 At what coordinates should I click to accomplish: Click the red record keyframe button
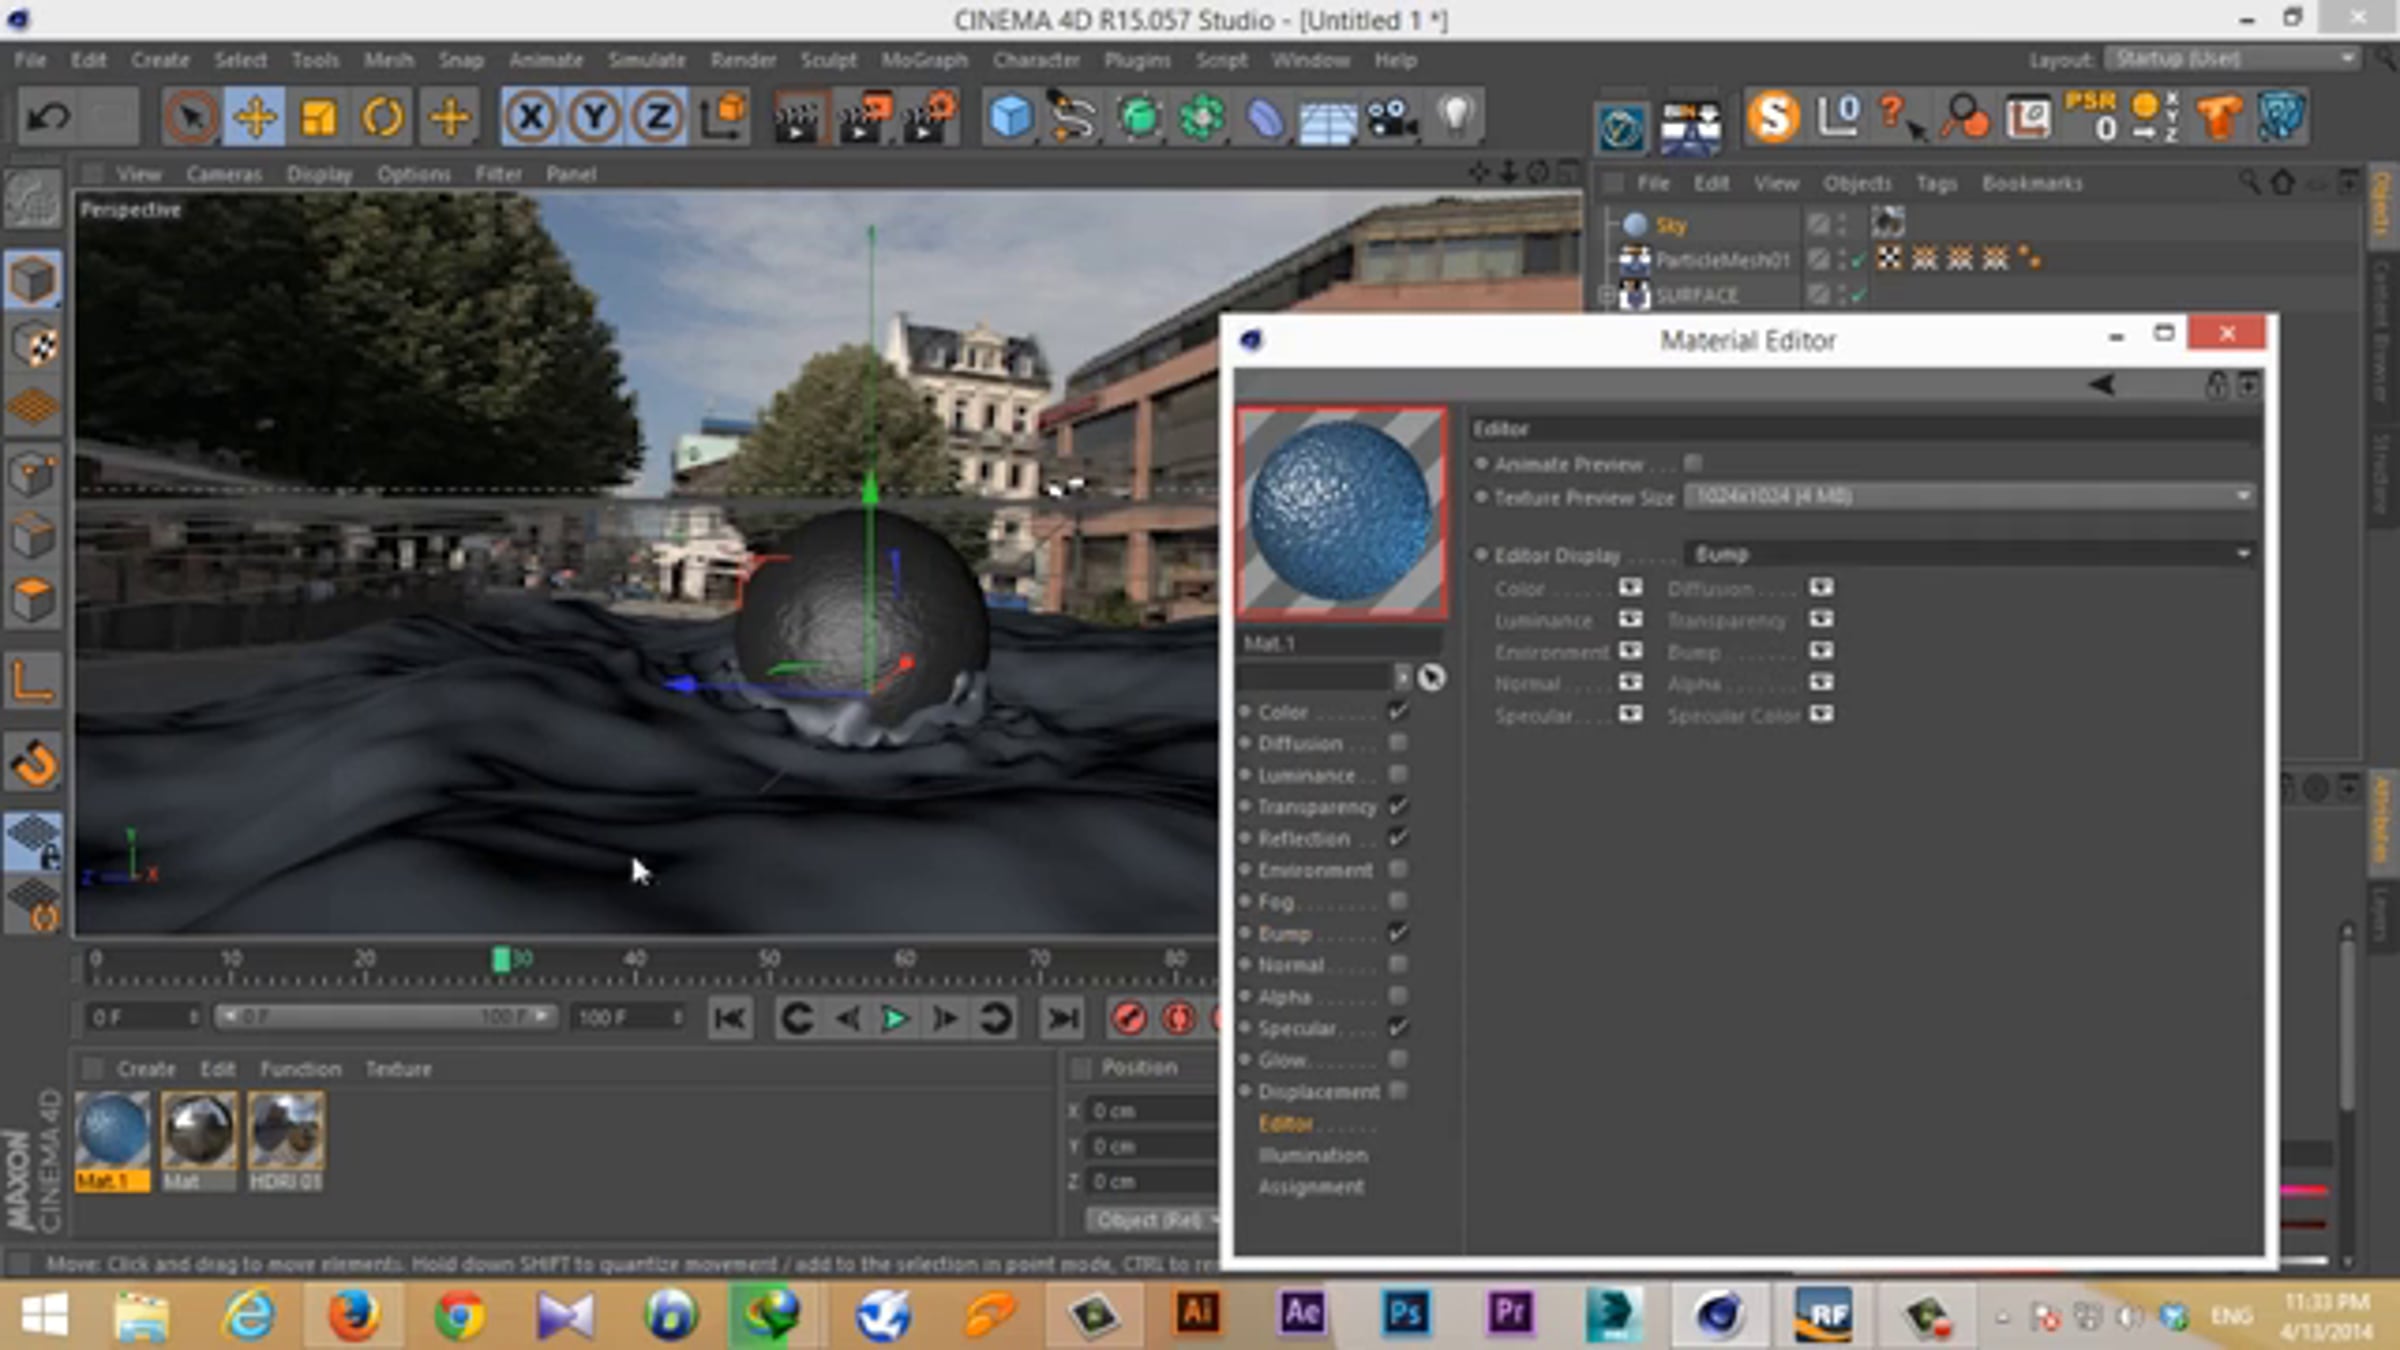tap(1129, 1019)
